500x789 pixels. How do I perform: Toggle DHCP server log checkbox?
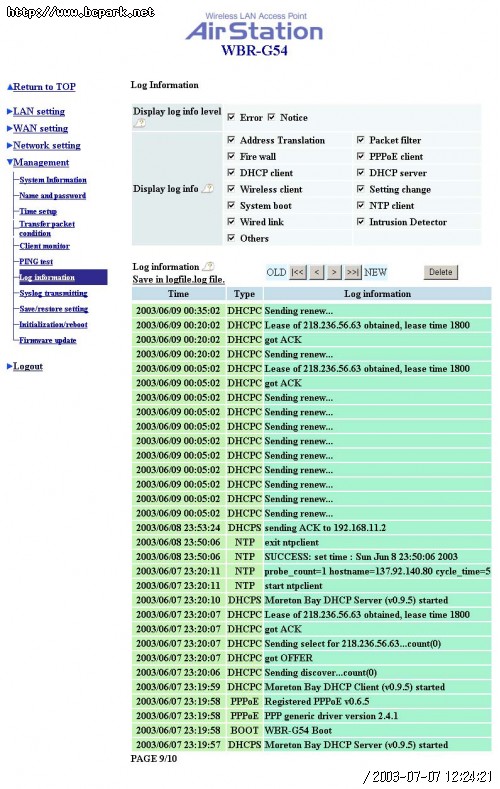(x=360, y=172)
